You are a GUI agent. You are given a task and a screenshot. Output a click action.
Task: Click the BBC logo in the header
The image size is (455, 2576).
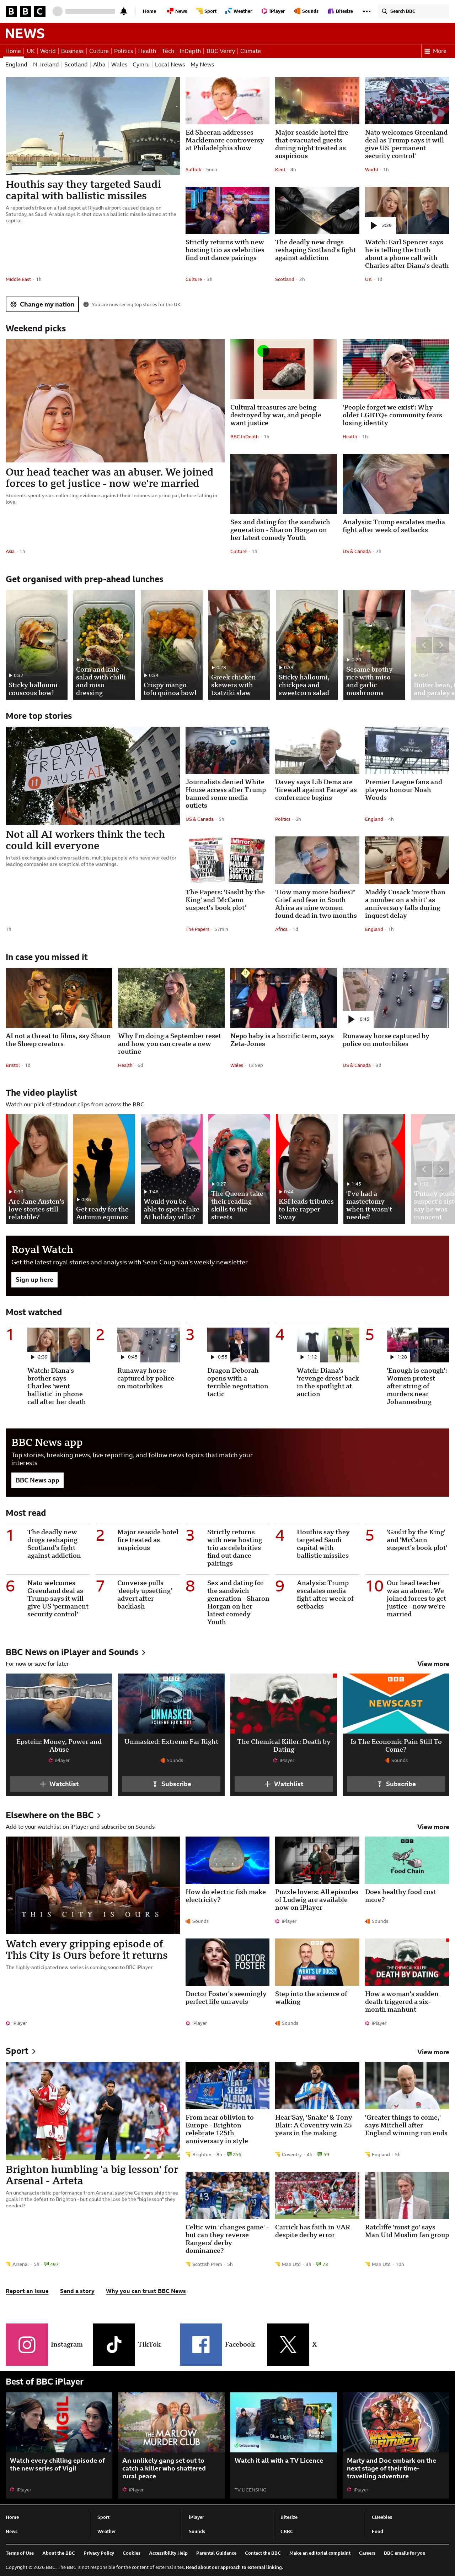(x=25, y=11)
